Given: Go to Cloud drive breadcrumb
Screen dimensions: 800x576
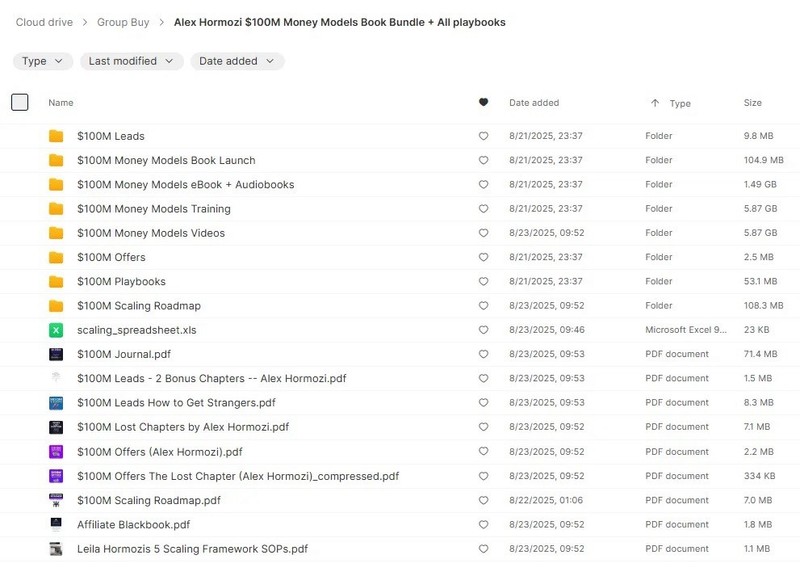Looking at the screenshot, I should [44, 22].
